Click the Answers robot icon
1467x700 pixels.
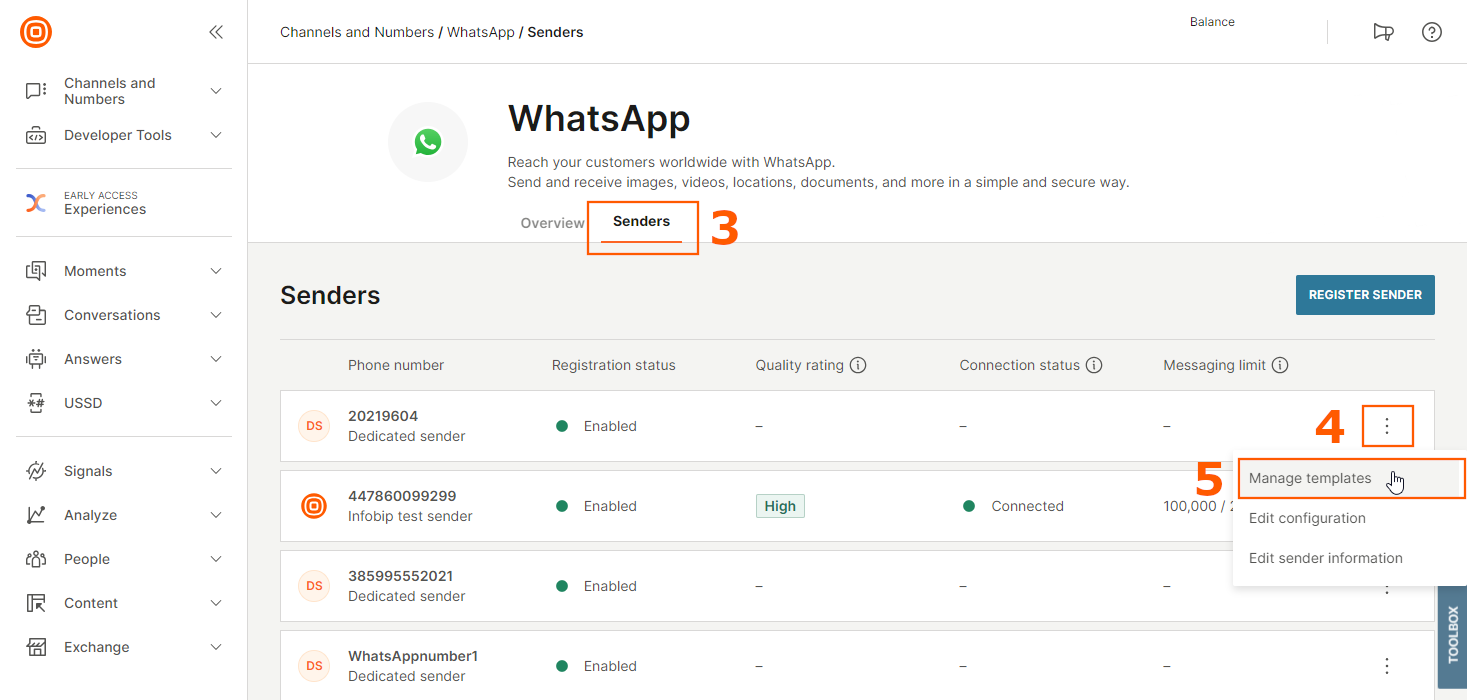pyautogui.click(x=36, y=359)
